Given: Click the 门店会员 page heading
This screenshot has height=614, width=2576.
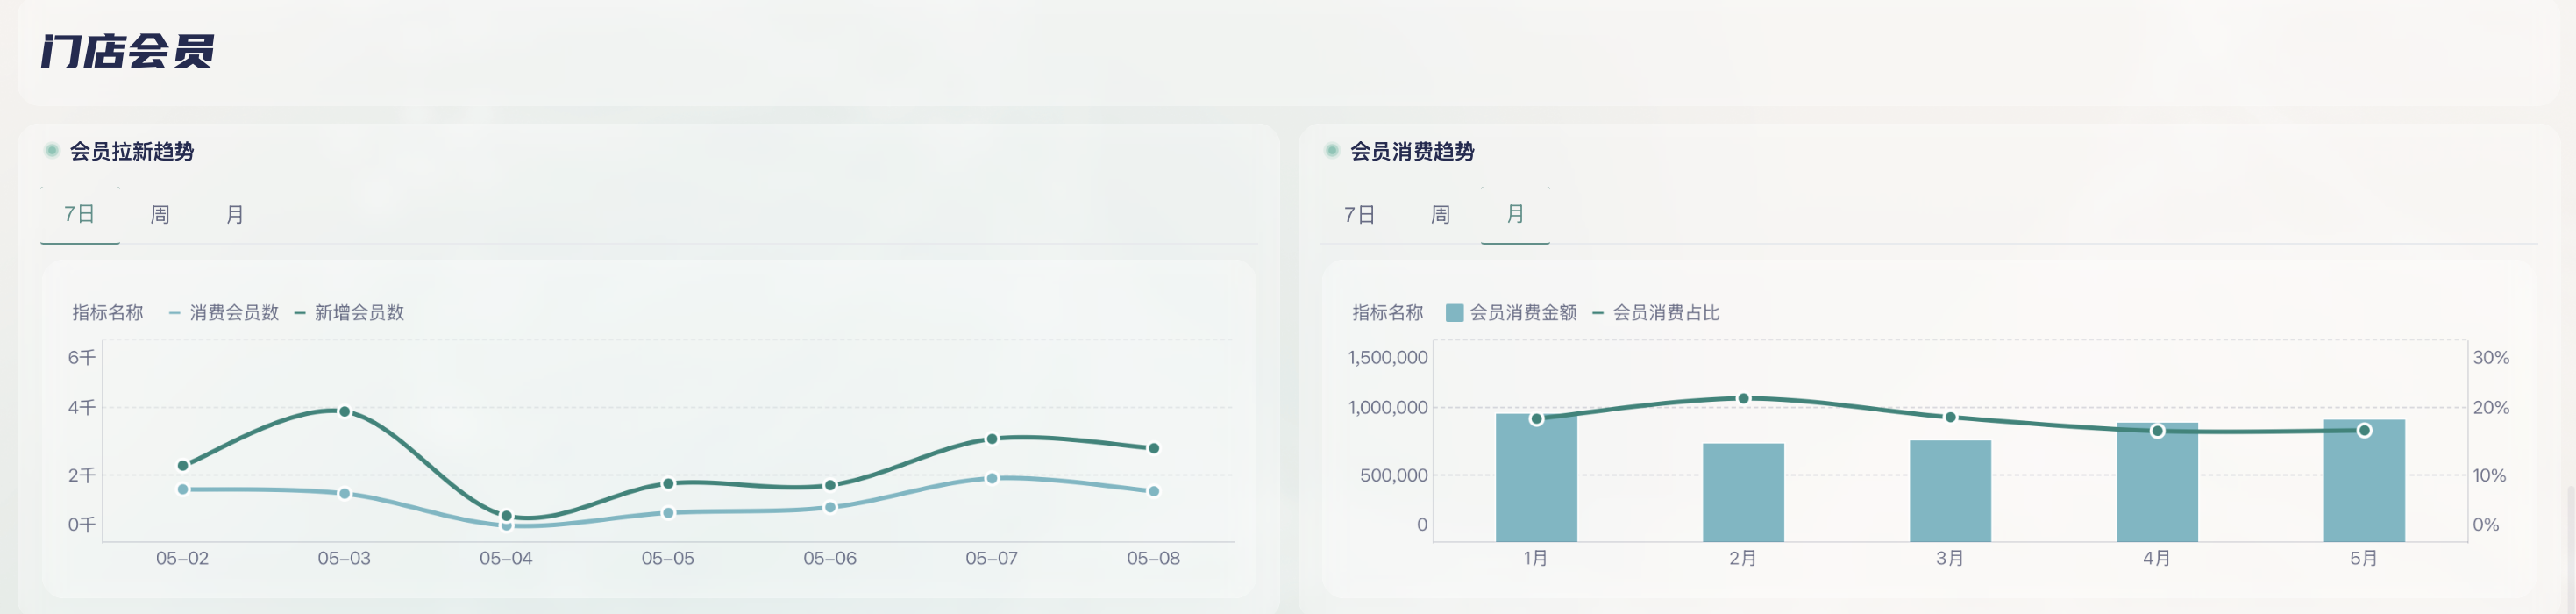Looking at the screenshot, I should (x=127, y=51).
